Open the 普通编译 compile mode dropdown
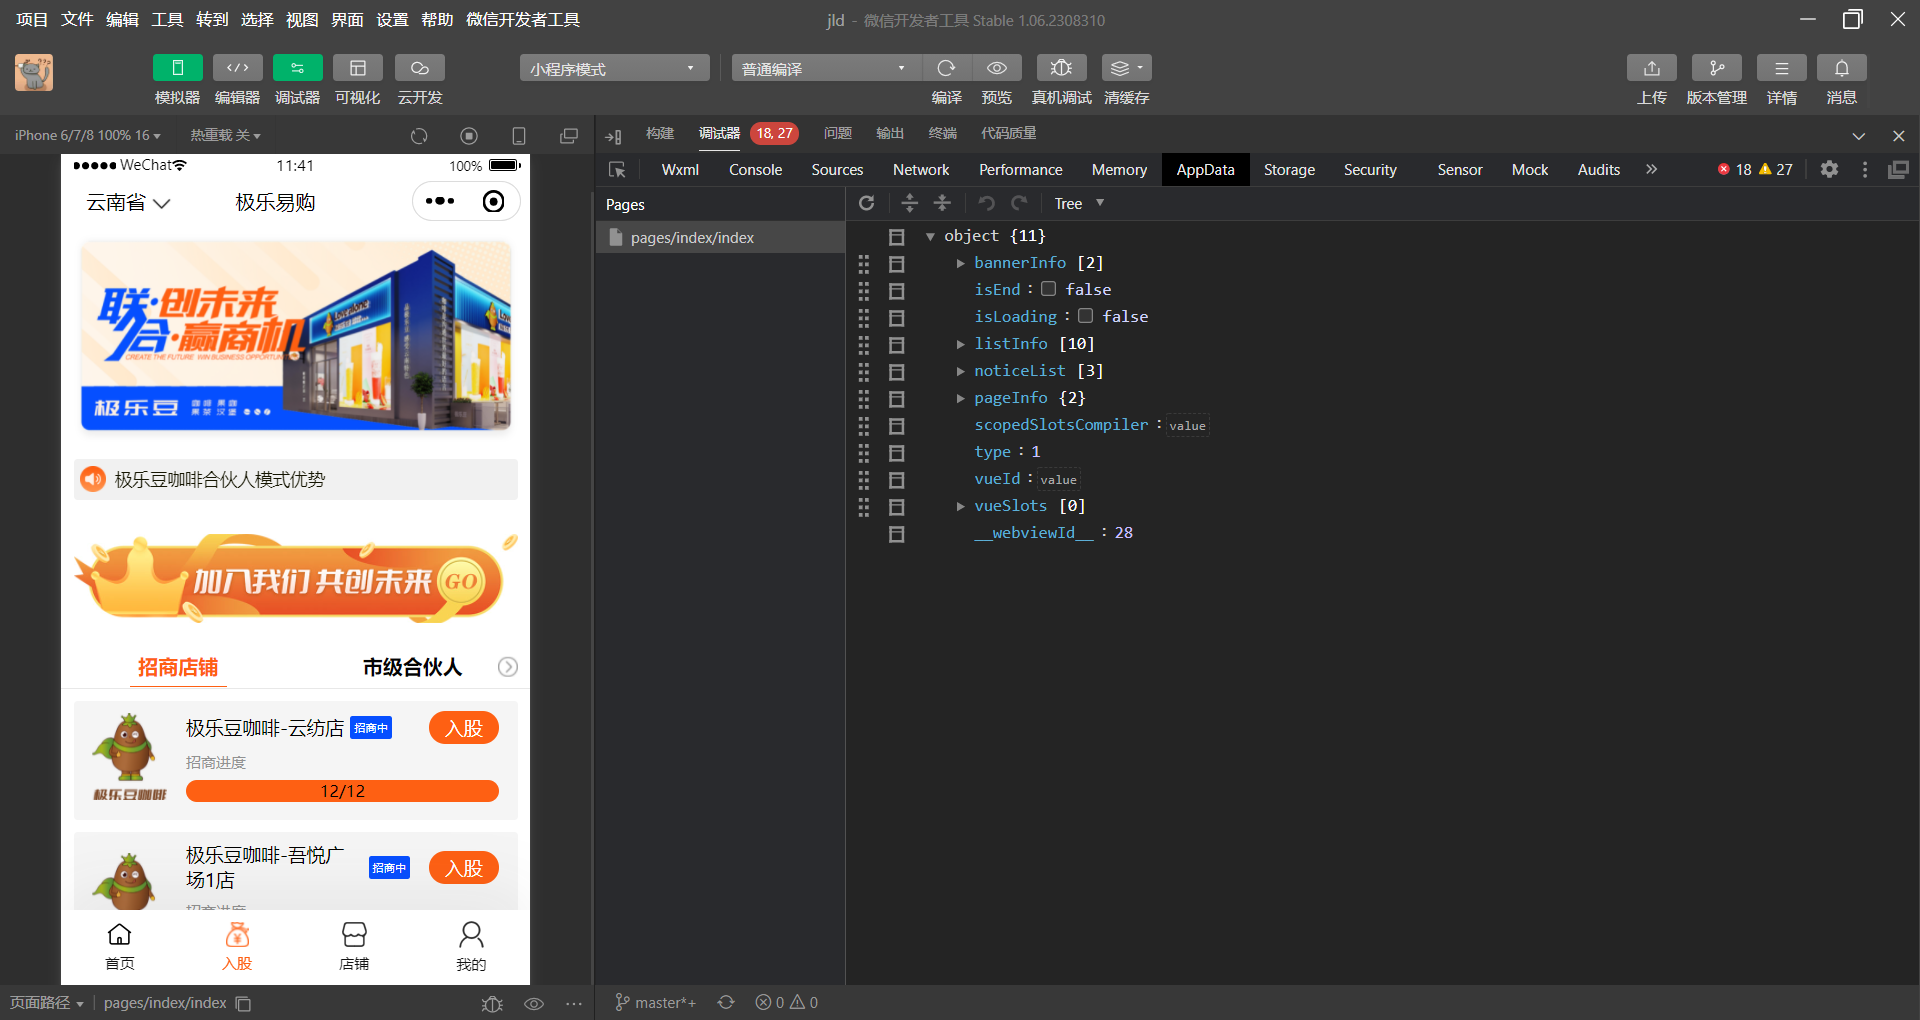 coord(825,68)
